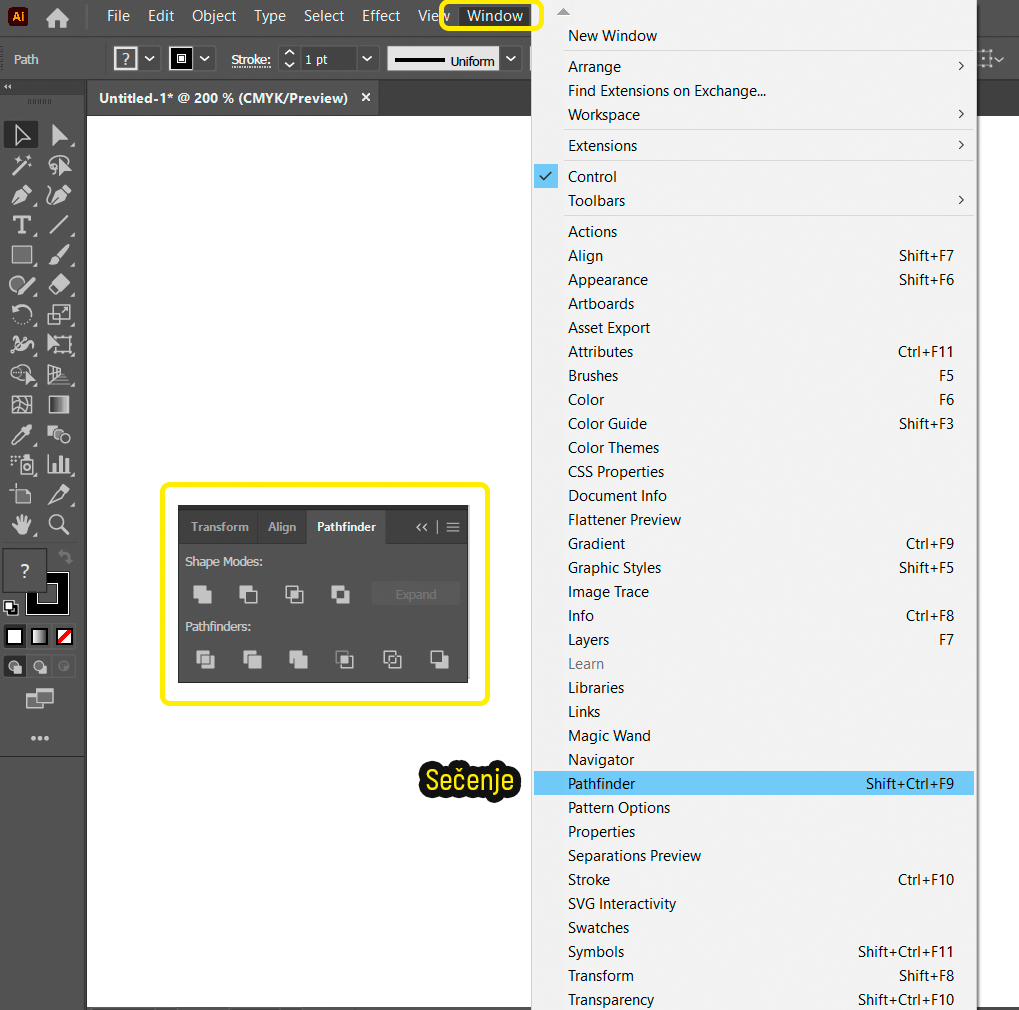This screenshot has height=1010, width=1019.
Task: Open the fill color dropdown arrow
Action: (x=149, y=59)
